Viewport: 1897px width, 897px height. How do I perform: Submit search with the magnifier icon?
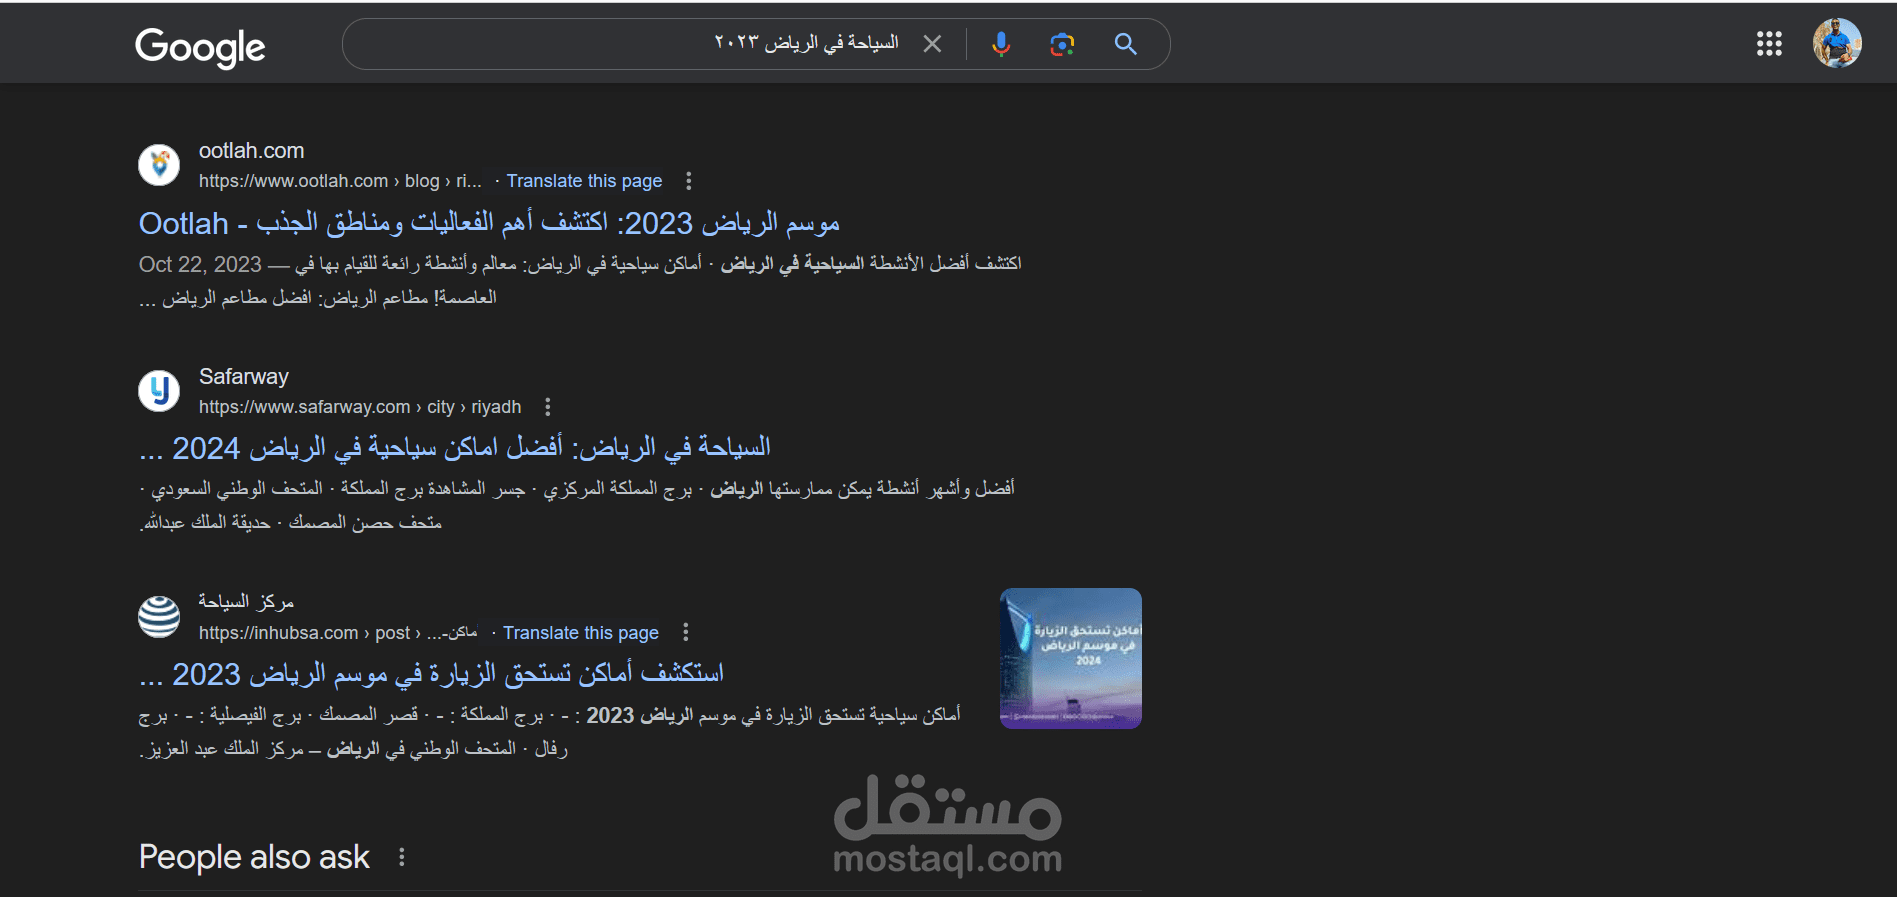coord(1126,44)
